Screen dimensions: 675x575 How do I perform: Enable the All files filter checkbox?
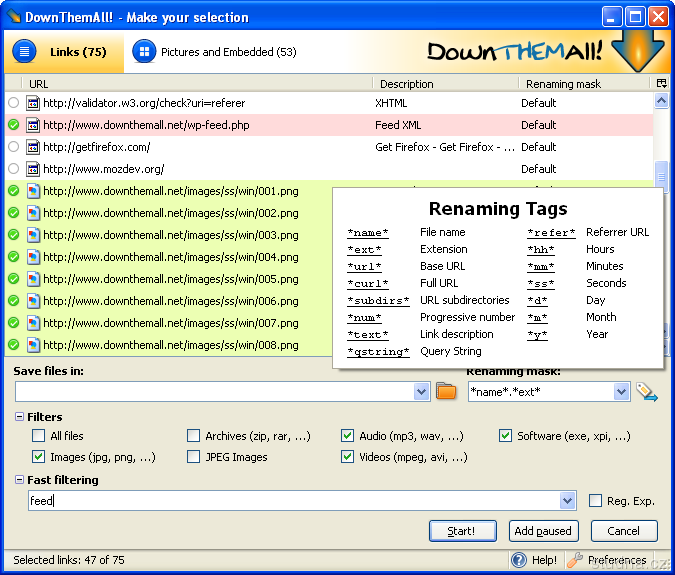coord(39,436)
